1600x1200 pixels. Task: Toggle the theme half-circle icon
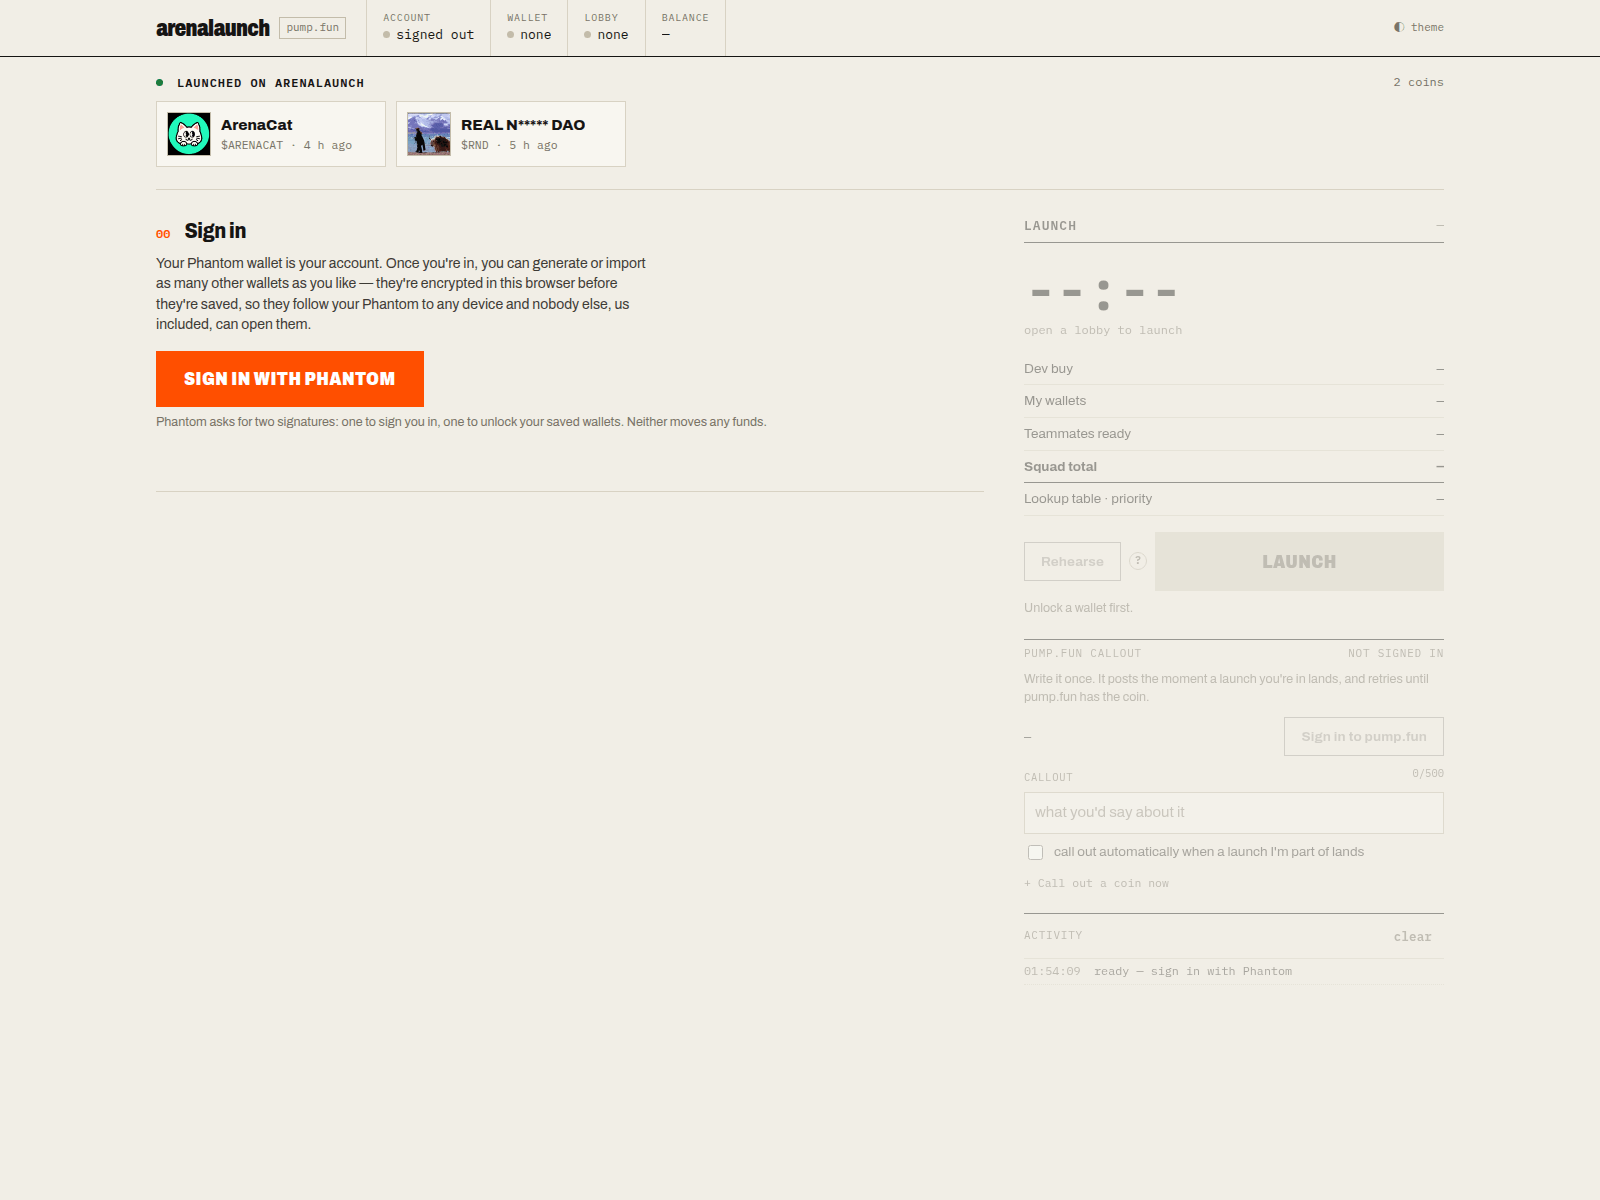[1399, 27]
